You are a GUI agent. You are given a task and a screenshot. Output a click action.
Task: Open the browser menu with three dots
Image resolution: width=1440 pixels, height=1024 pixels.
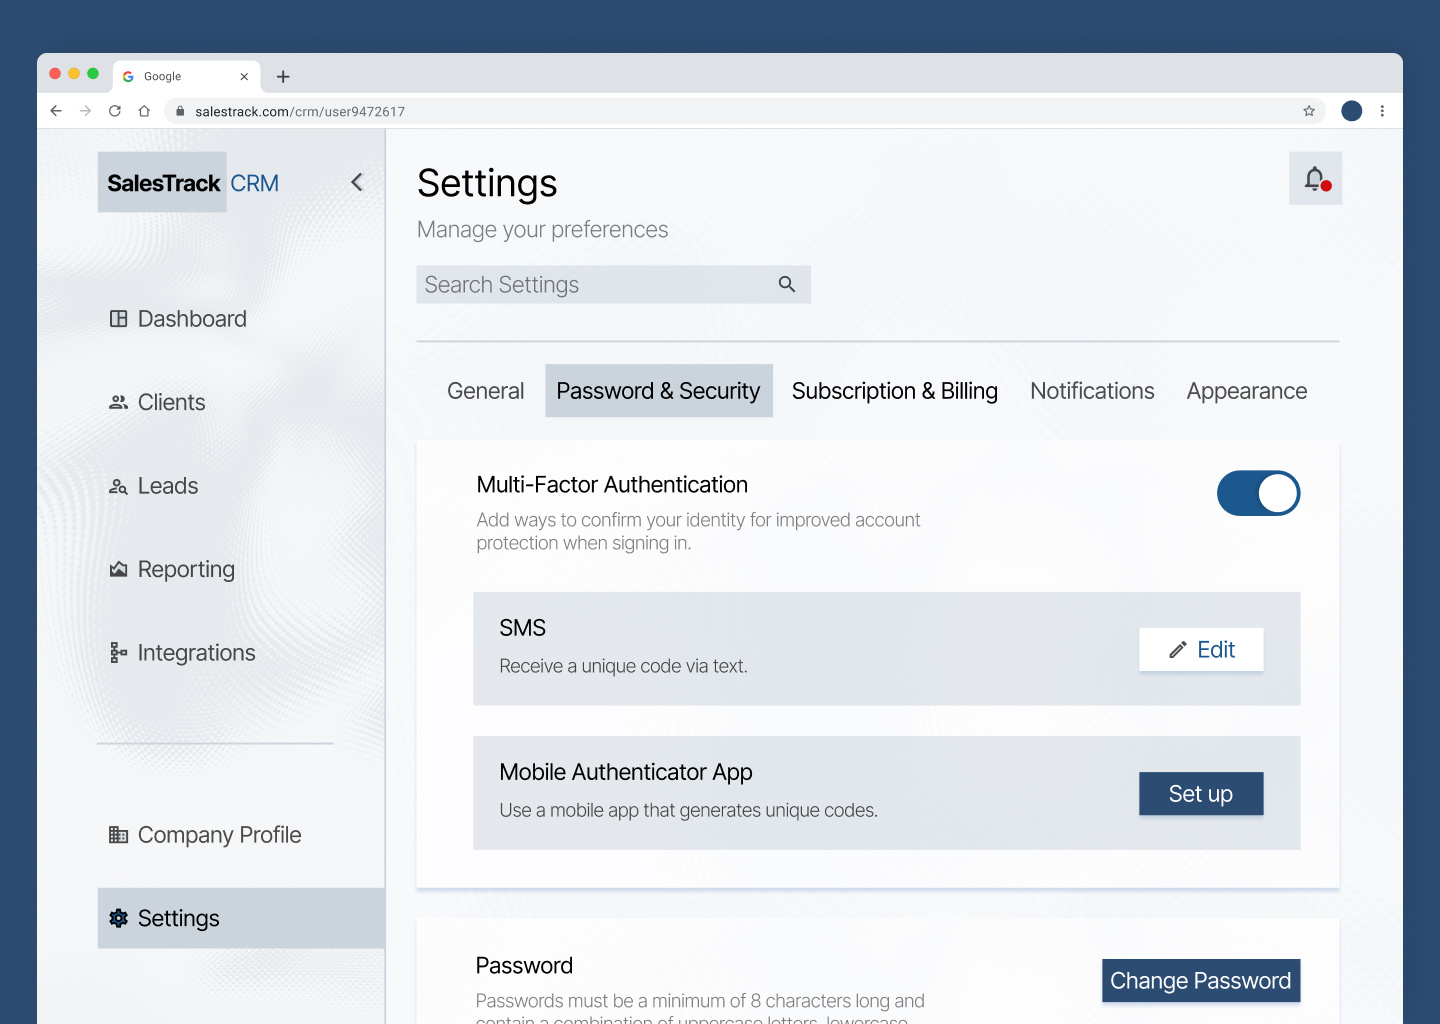(x=1383, y=111)
